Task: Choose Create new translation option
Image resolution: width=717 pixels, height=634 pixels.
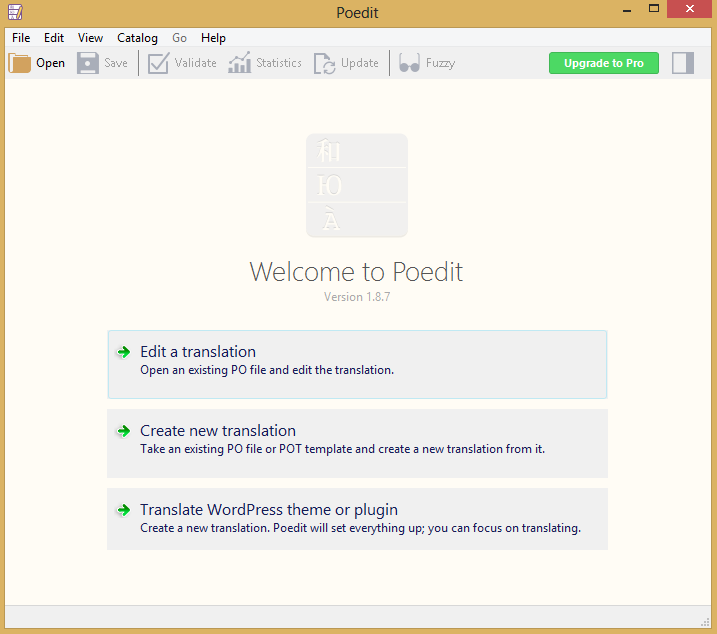Action: click(357, 443)
